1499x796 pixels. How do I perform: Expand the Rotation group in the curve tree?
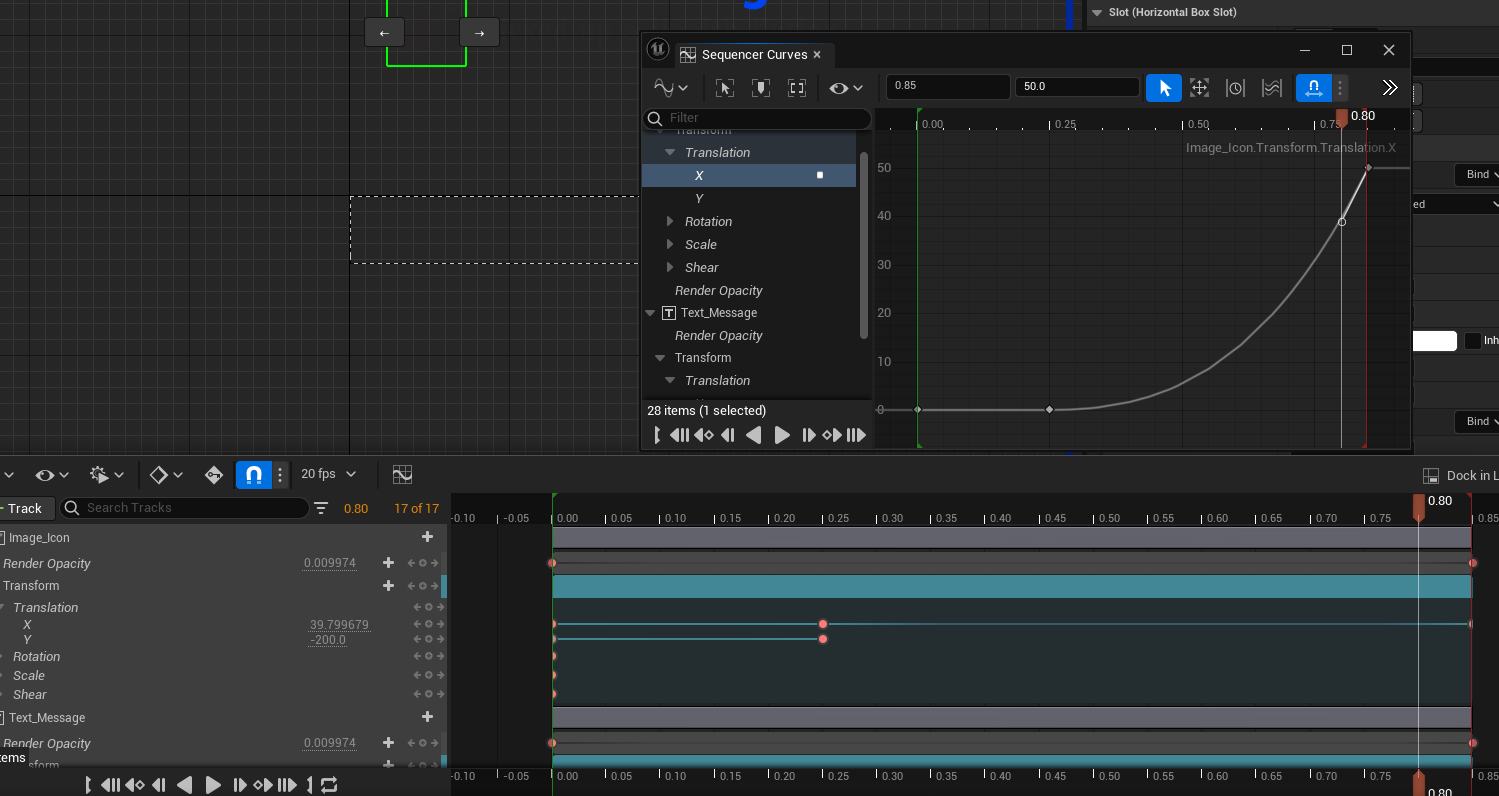click(670, 222)
